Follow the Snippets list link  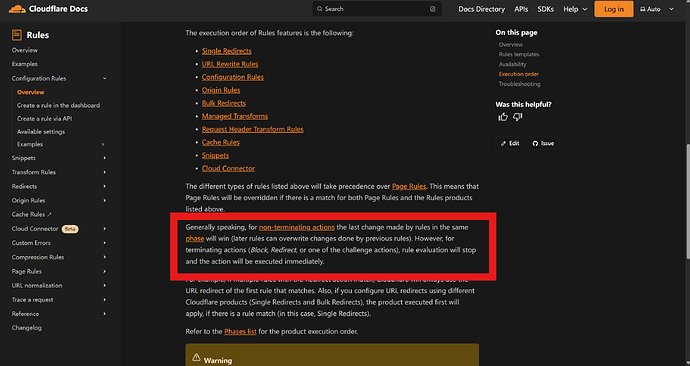[215, 155]
